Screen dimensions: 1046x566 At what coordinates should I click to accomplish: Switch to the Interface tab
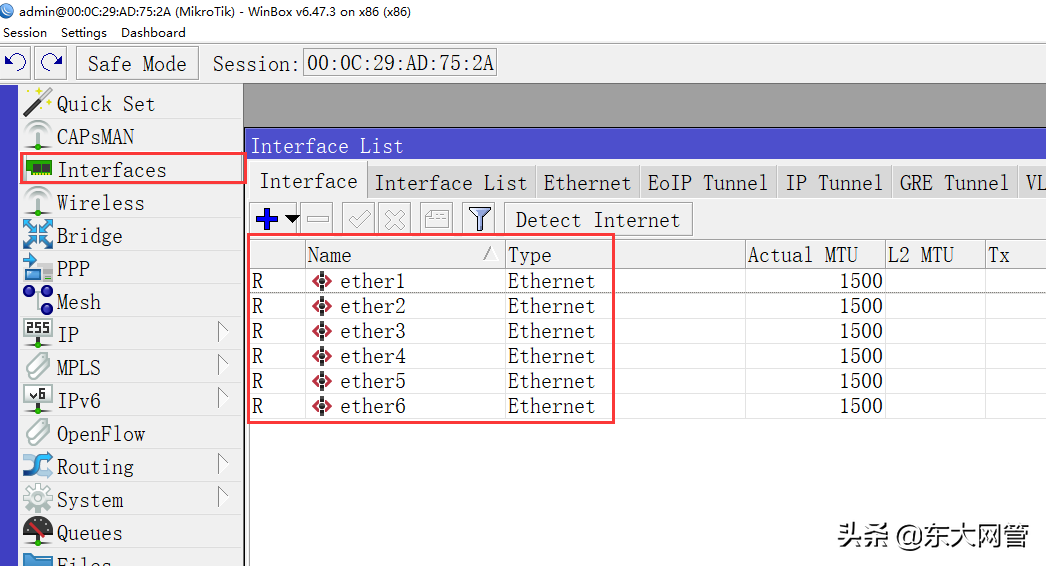point(308,181)
